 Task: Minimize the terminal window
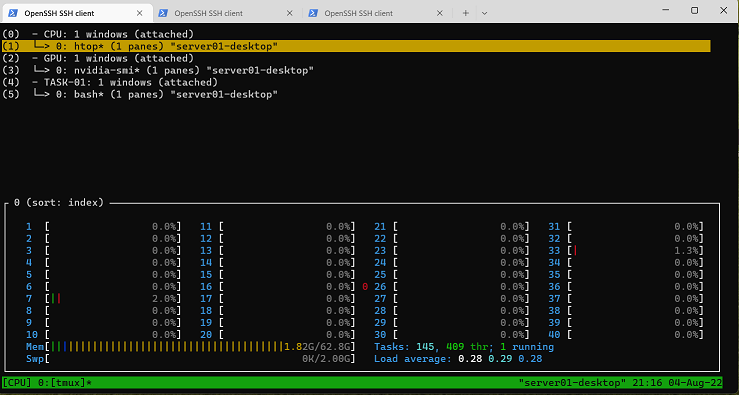(x=665, y=10)
